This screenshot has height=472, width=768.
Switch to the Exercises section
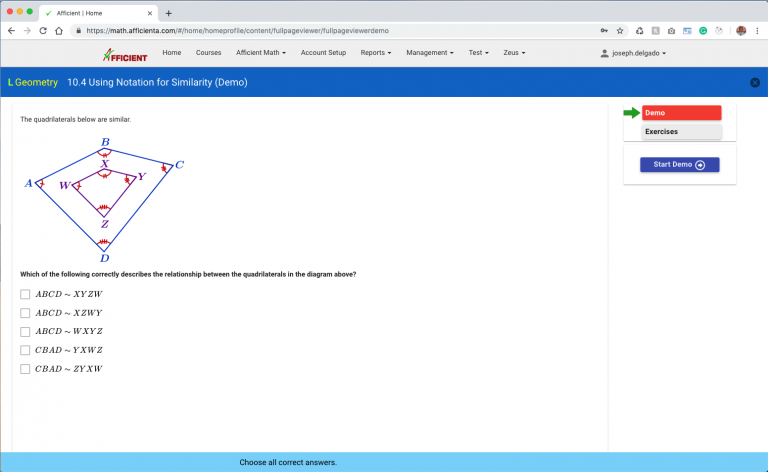(681, 131)
